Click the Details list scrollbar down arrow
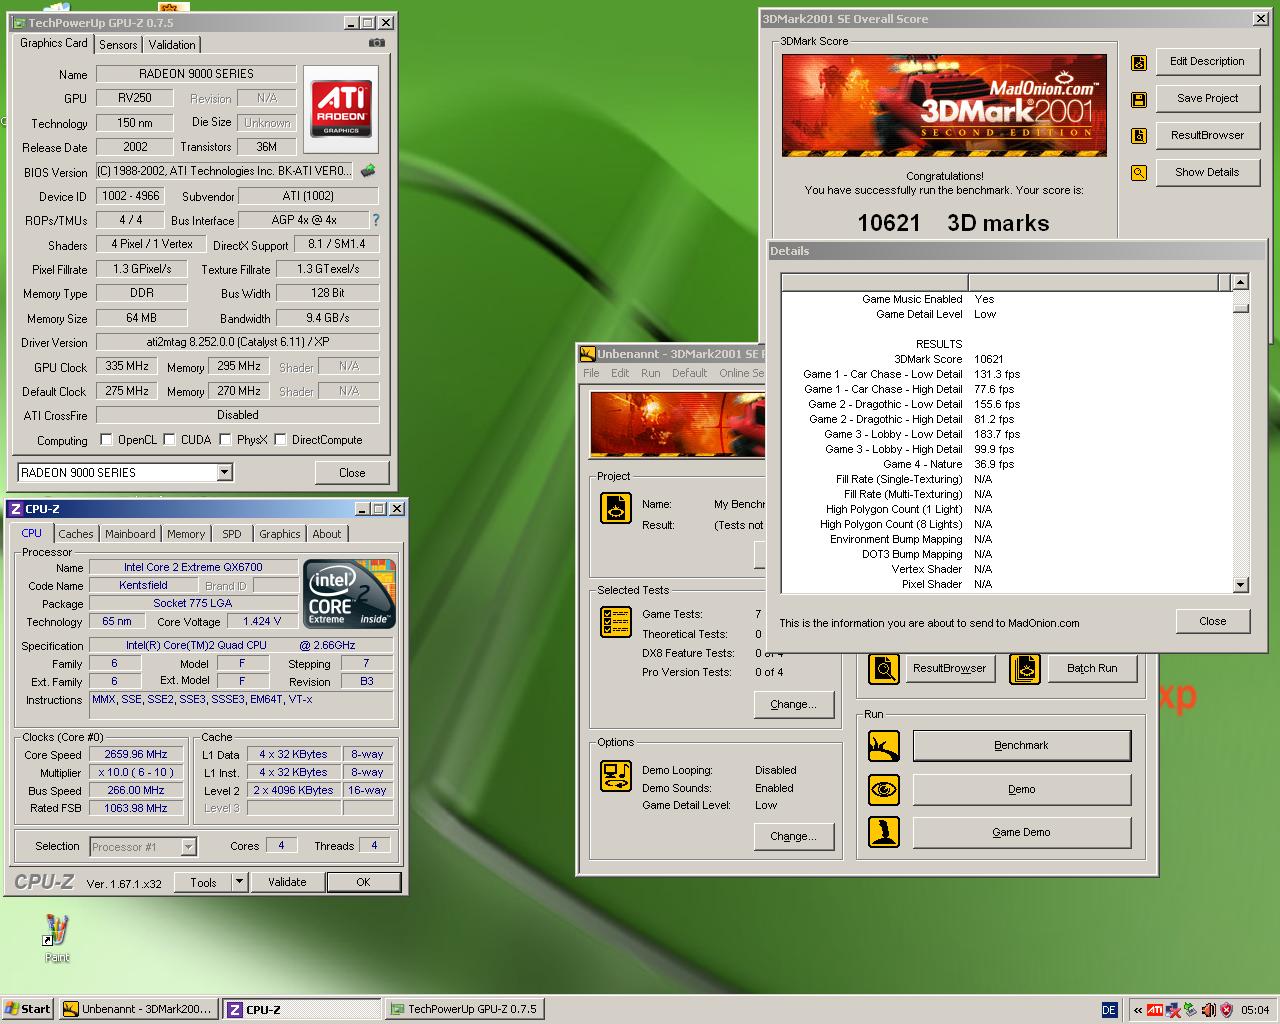 click(x=1241, y=585)
